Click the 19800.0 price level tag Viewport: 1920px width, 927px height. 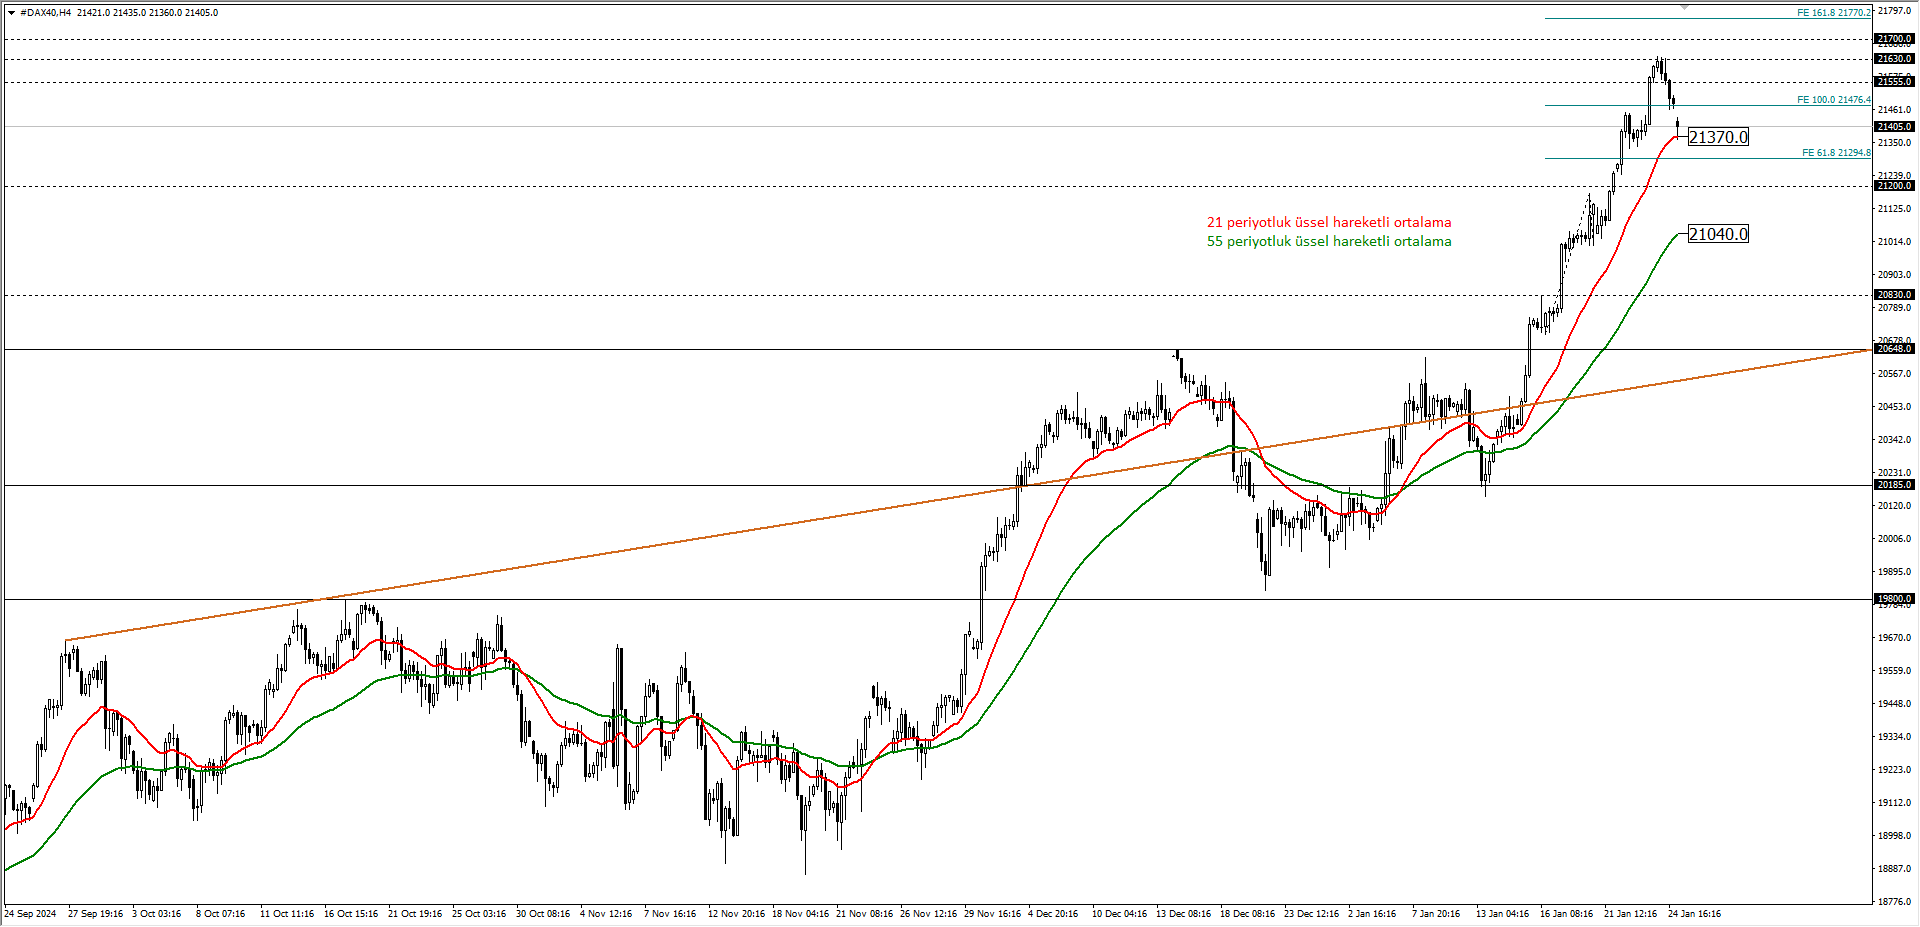click(x=1894, y=599)
